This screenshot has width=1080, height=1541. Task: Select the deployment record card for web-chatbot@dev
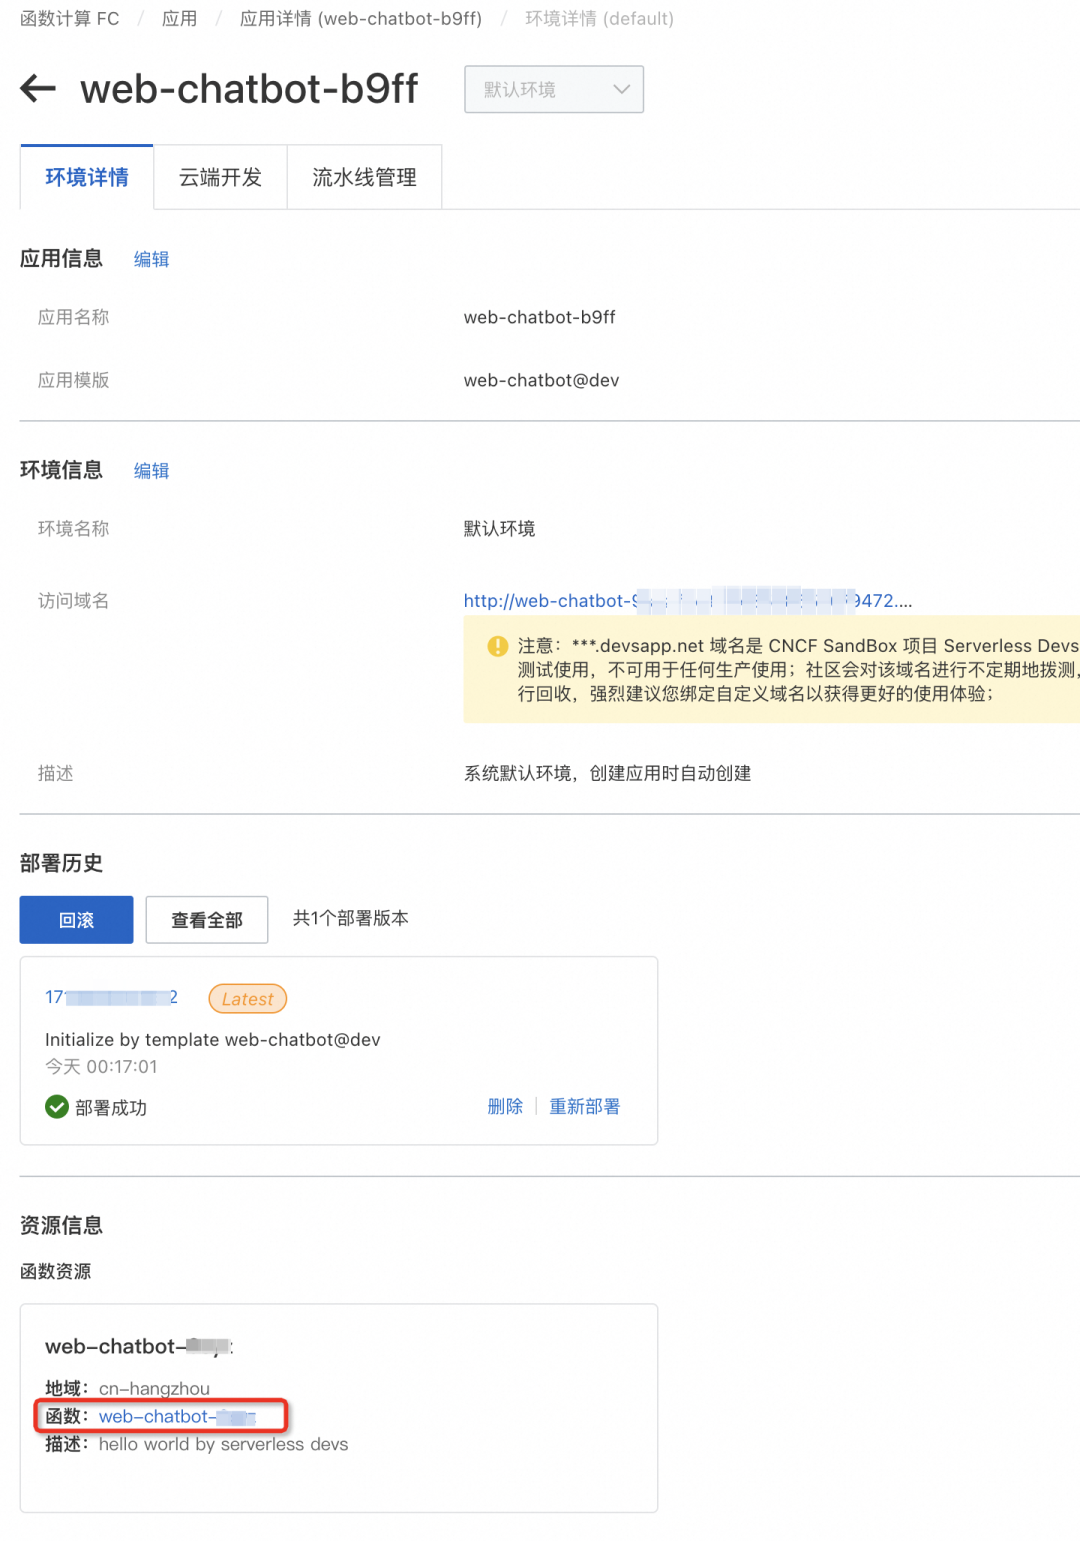point(338,1050)
